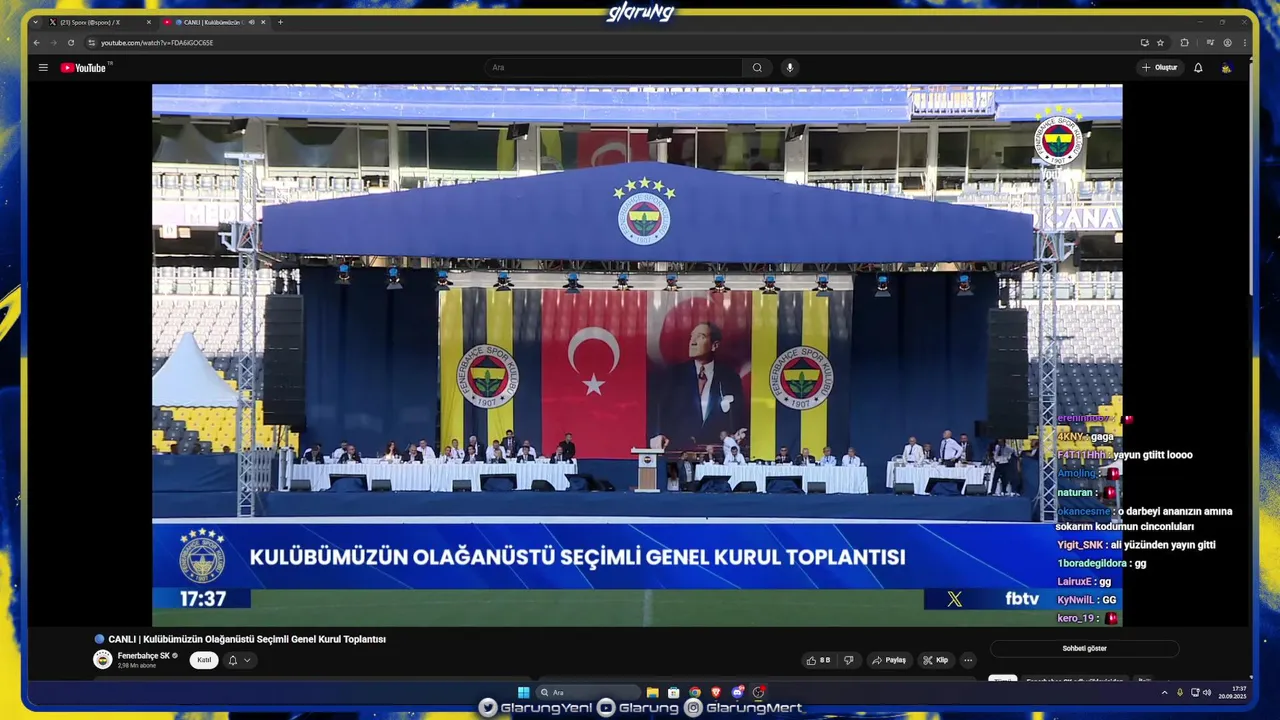This screenshot has height=720, width=1280.
Task: Open the network icon in system tray
Action: click(1195, 692)
